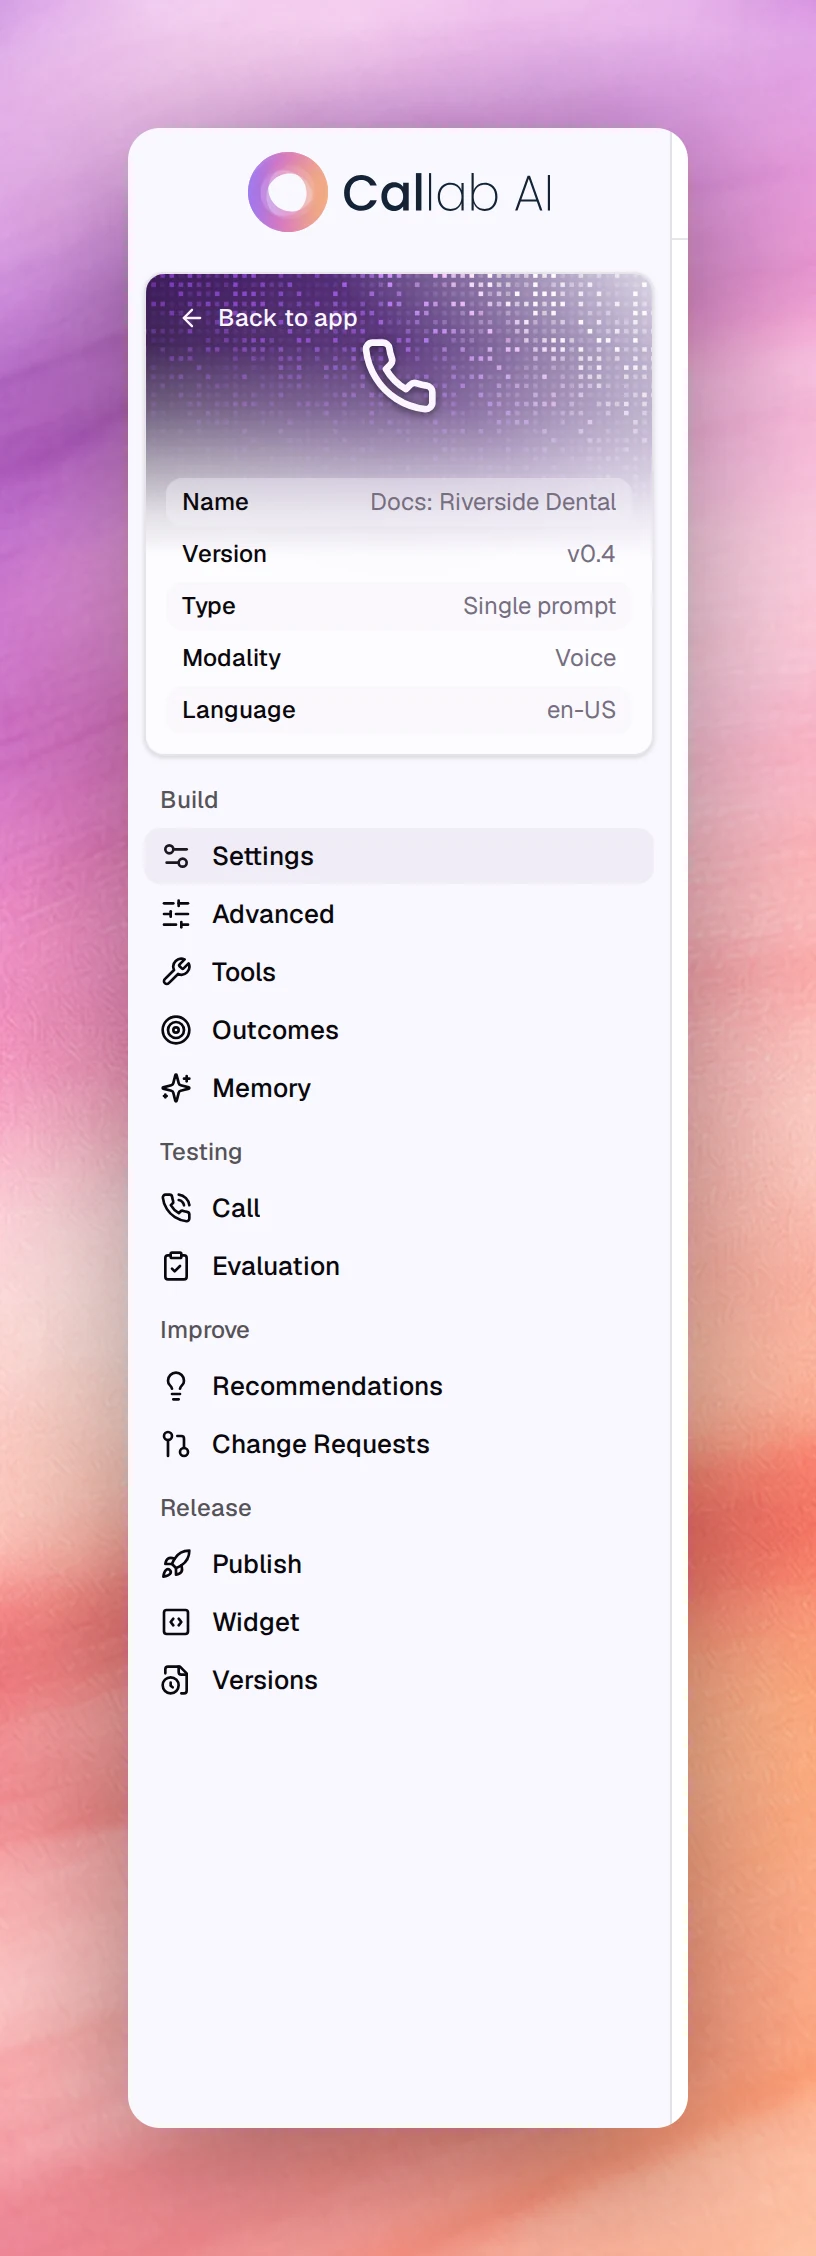Screen dimensions: 816x2256
Task: Click the 'Build' section heading
Action: pyautogui.click(x=189, y=800)
